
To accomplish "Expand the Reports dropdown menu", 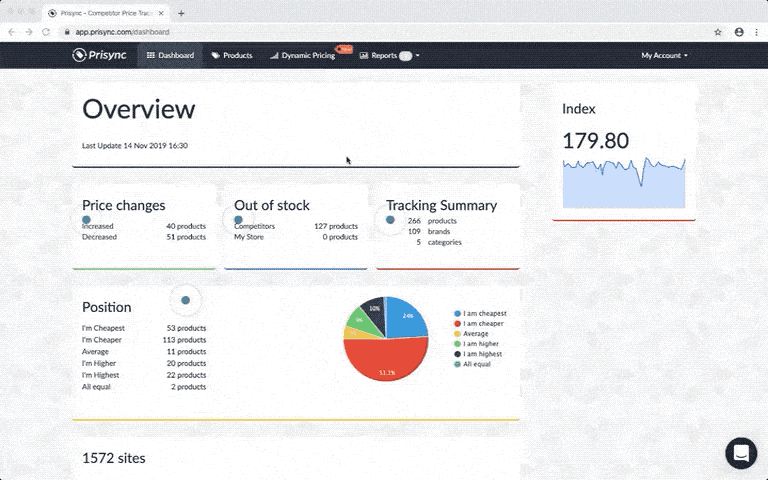I will 389,55.
